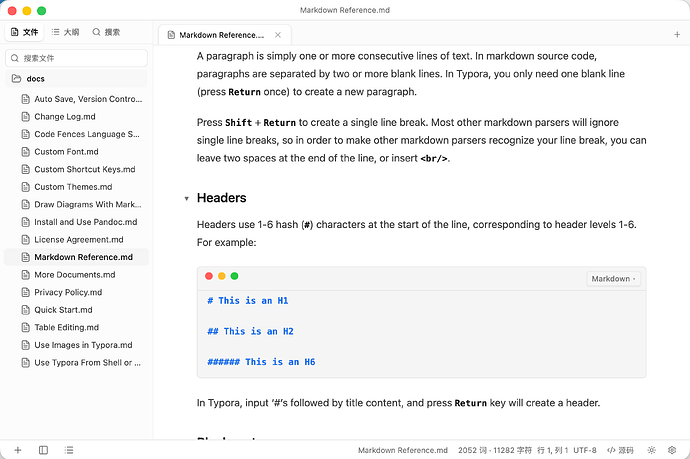Toggle the sidebar panel icon in status bar
The image size is (690, 459).
pyautogui.click(x=43, y=450)
